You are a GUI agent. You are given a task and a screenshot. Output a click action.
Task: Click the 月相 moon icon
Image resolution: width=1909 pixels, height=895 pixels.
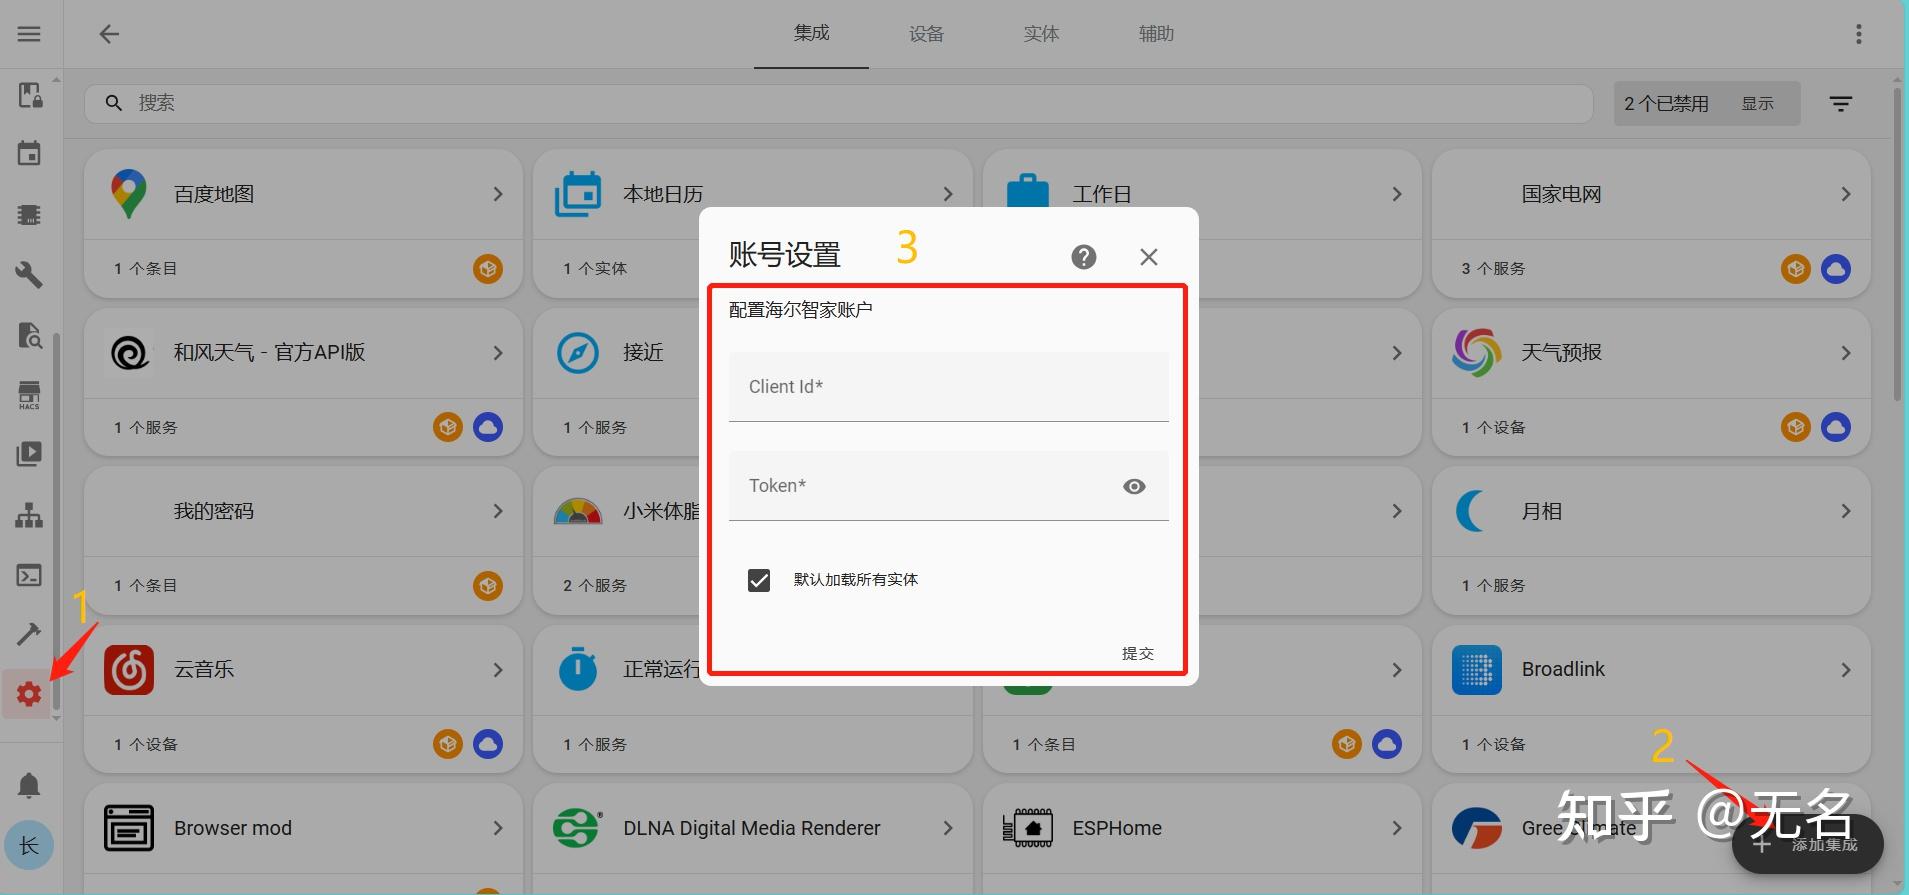tap(1472, 512)
